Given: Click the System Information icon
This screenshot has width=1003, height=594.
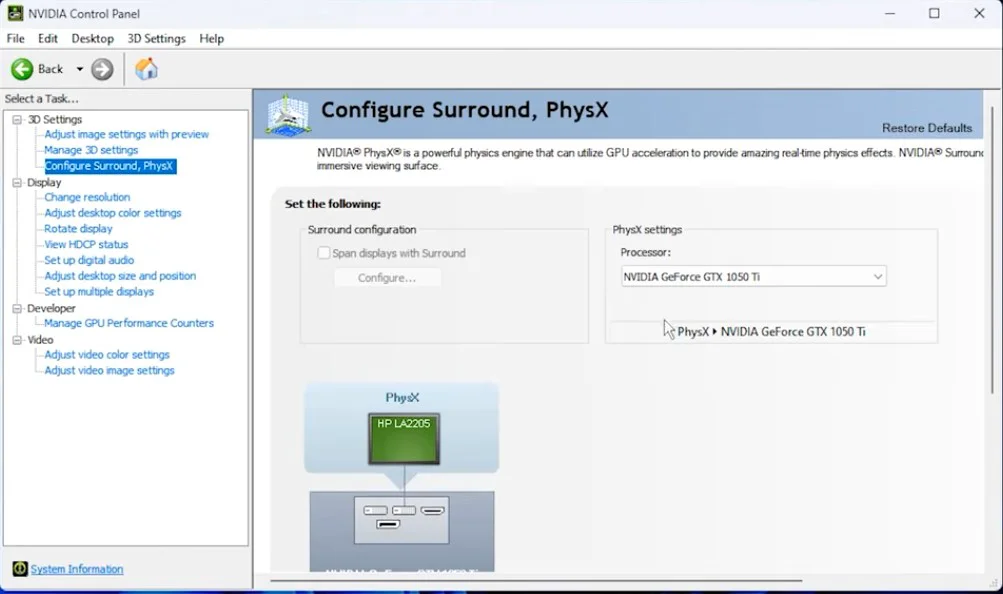Looking at the screenshot, I should (x=20, y=569).
